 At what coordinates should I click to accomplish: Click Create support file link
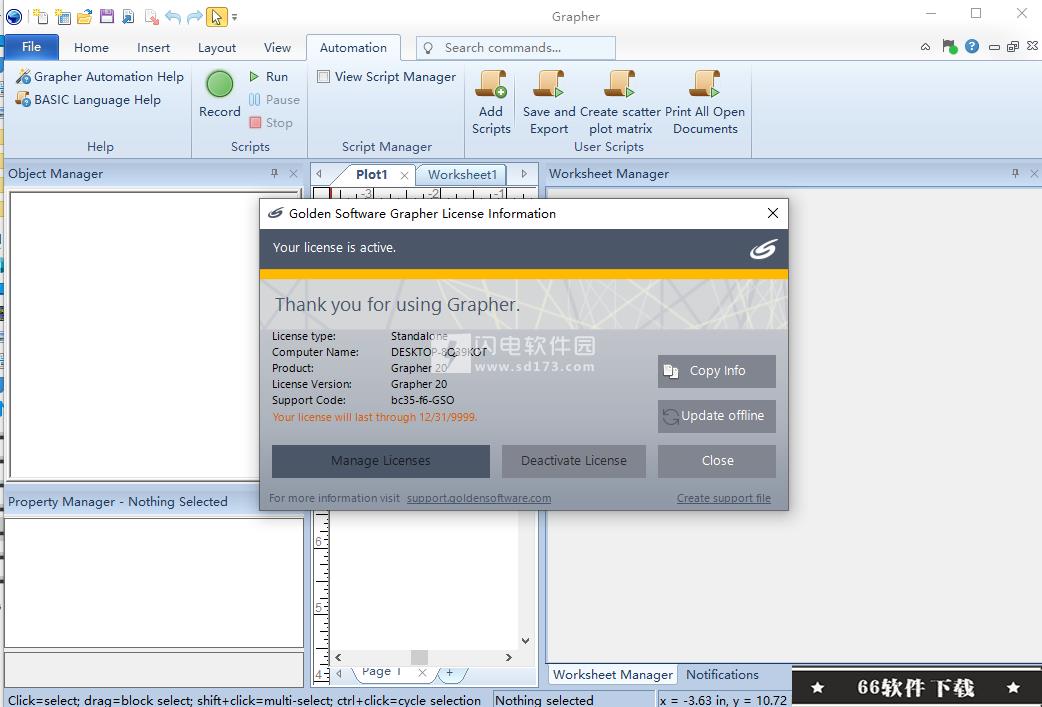pyautogui.click(x=724, y=498)
